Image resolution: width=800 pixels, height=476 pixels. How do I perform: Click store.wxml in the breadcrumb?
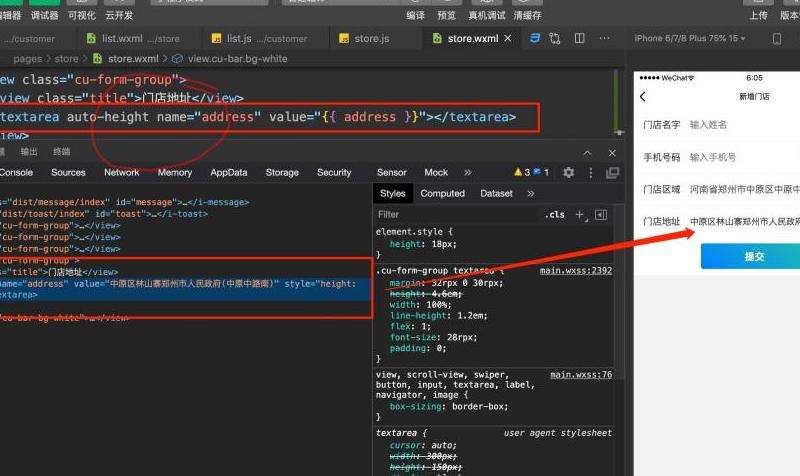tap(133, 59)
